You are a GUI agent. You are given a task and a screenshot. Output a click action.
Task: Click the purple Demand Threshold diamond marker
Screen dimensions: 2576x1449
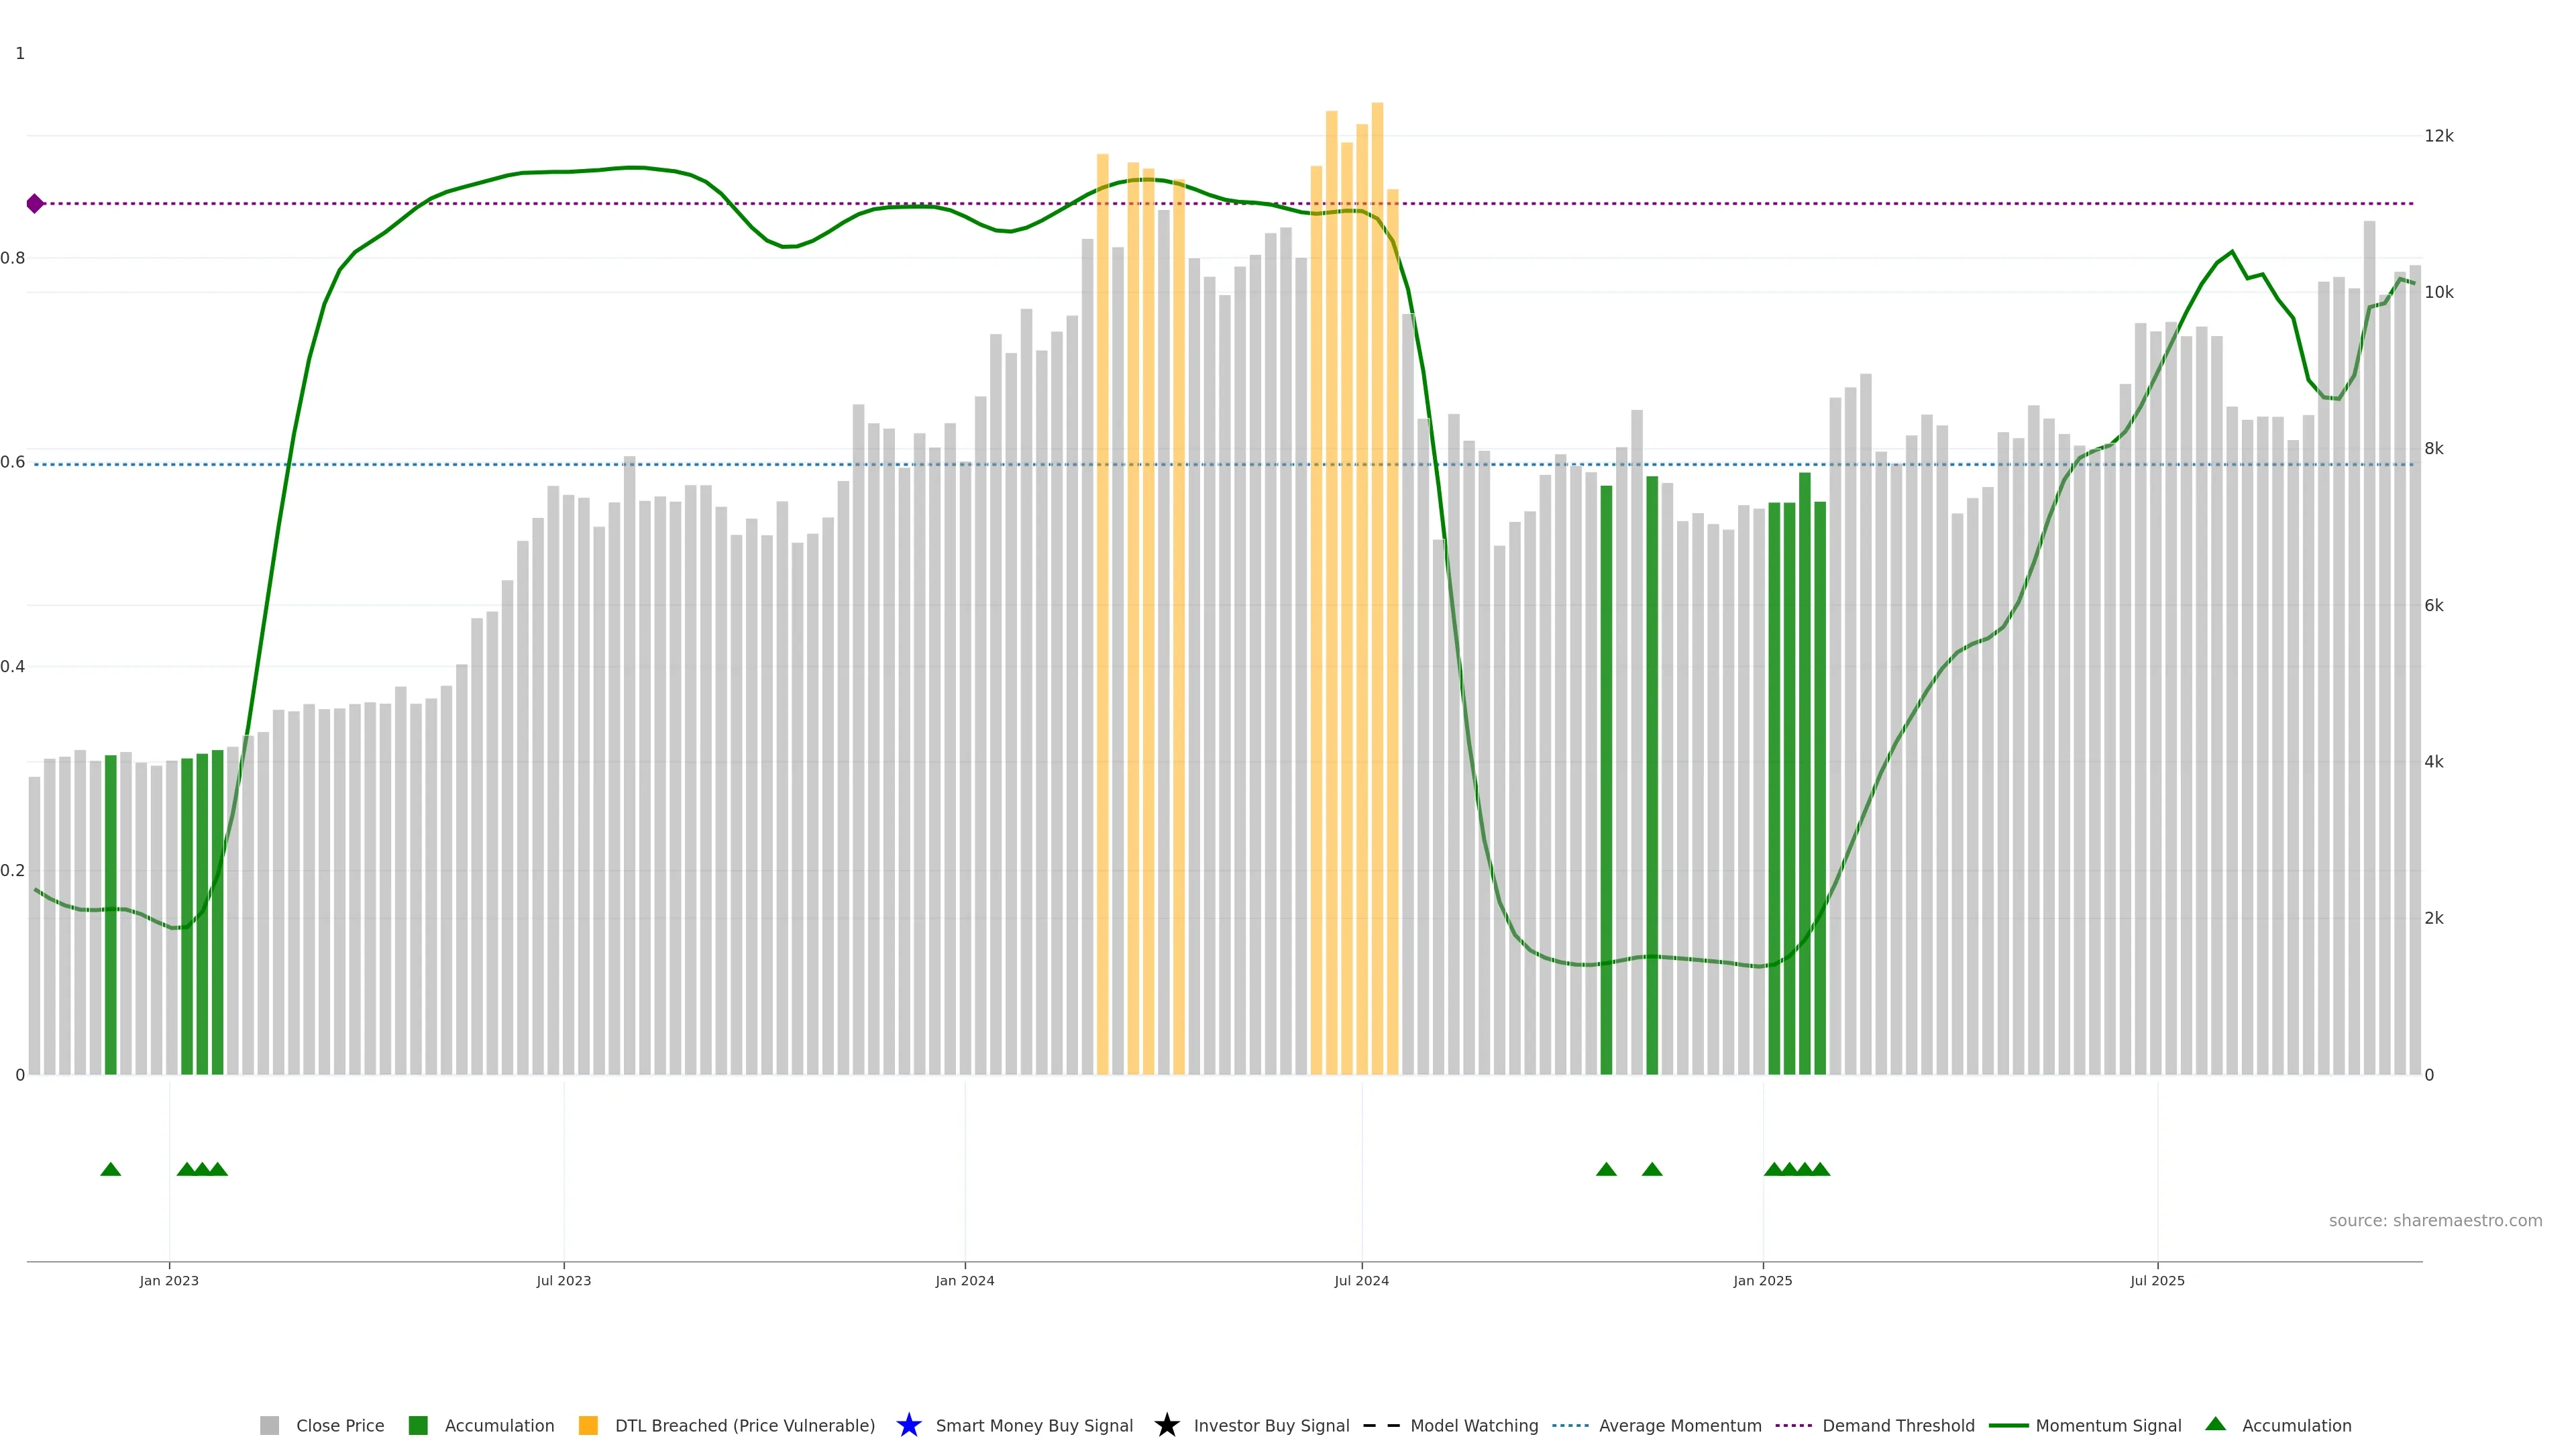35,204
